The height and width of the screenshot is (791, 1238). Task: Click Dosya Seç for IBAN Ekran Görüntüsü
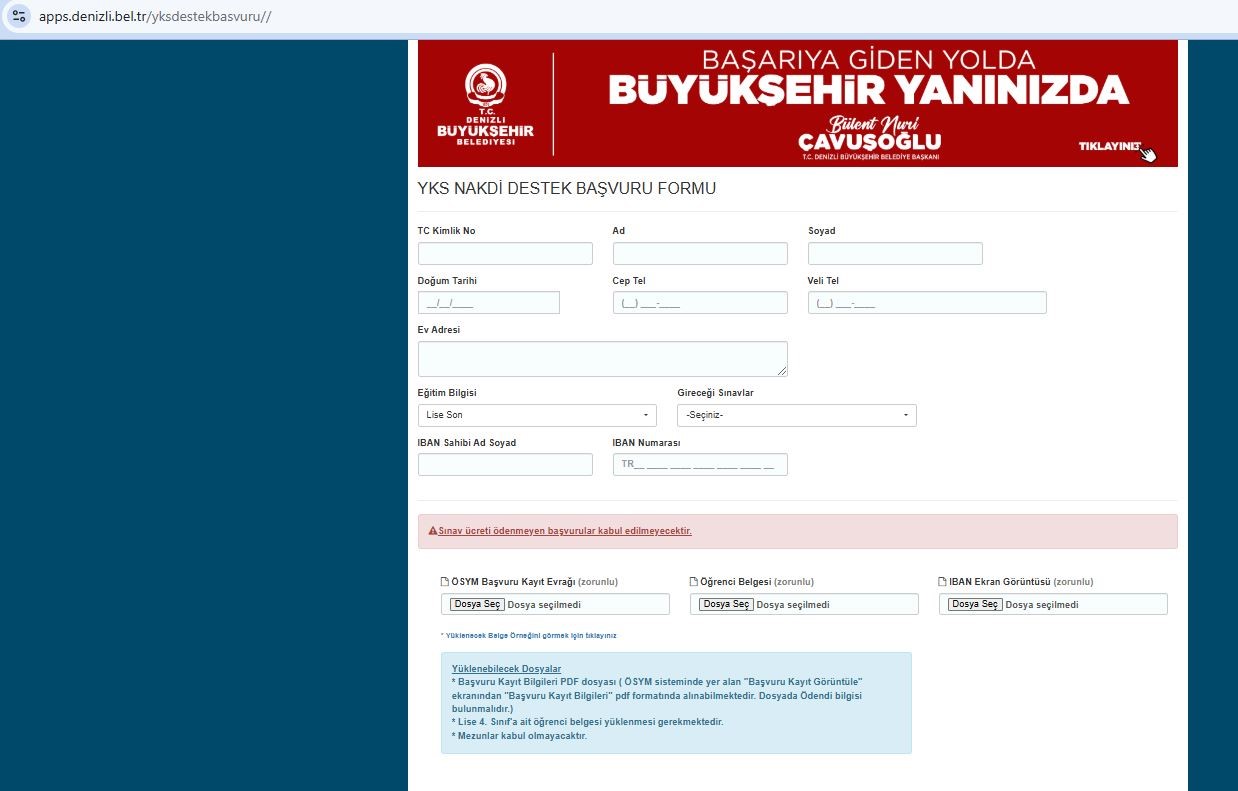tap(975, 603)
